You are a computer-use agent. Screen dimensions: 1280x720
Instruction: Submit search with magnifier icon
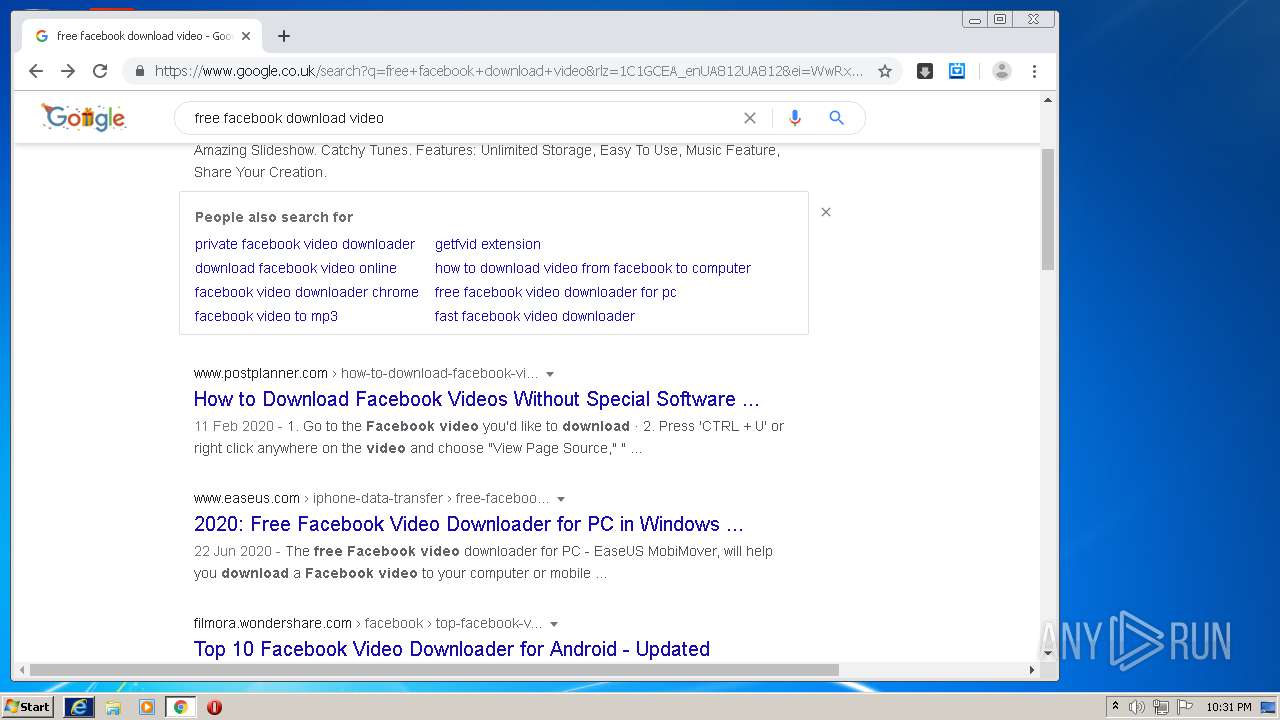coord(836,118)
